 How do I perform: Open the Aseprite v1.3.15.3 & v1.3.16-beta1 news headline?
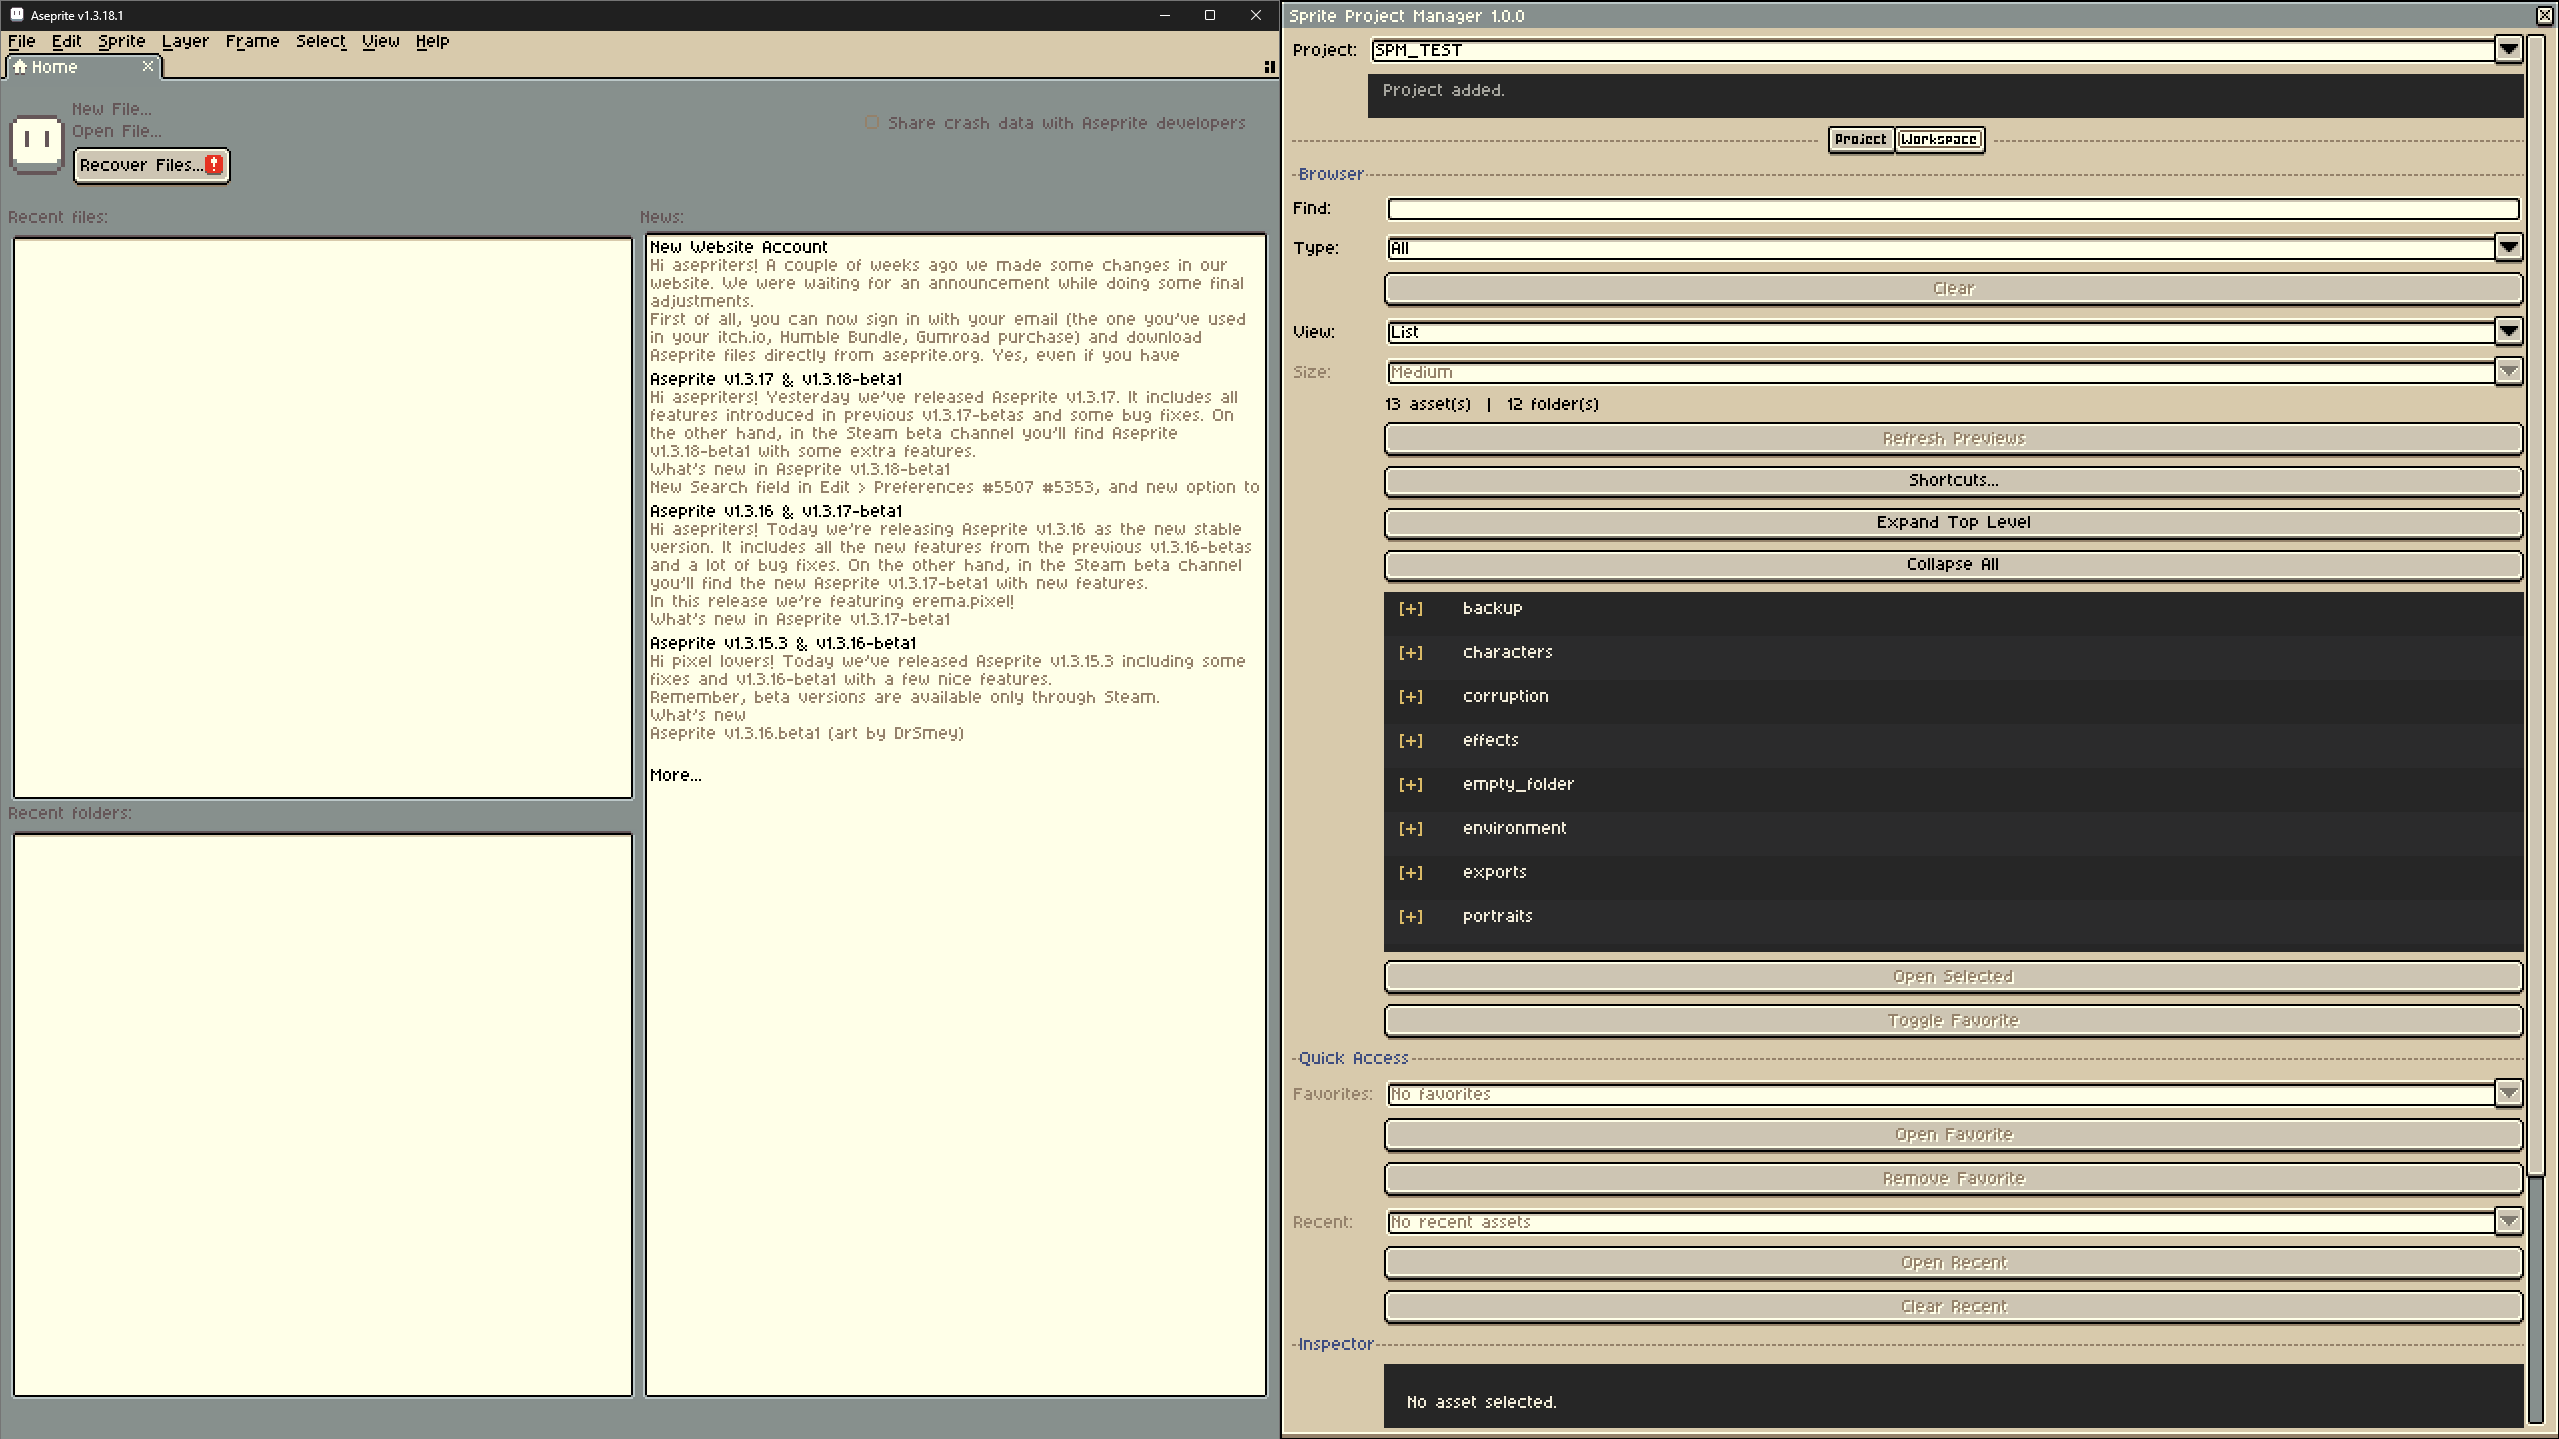point(783,643)
